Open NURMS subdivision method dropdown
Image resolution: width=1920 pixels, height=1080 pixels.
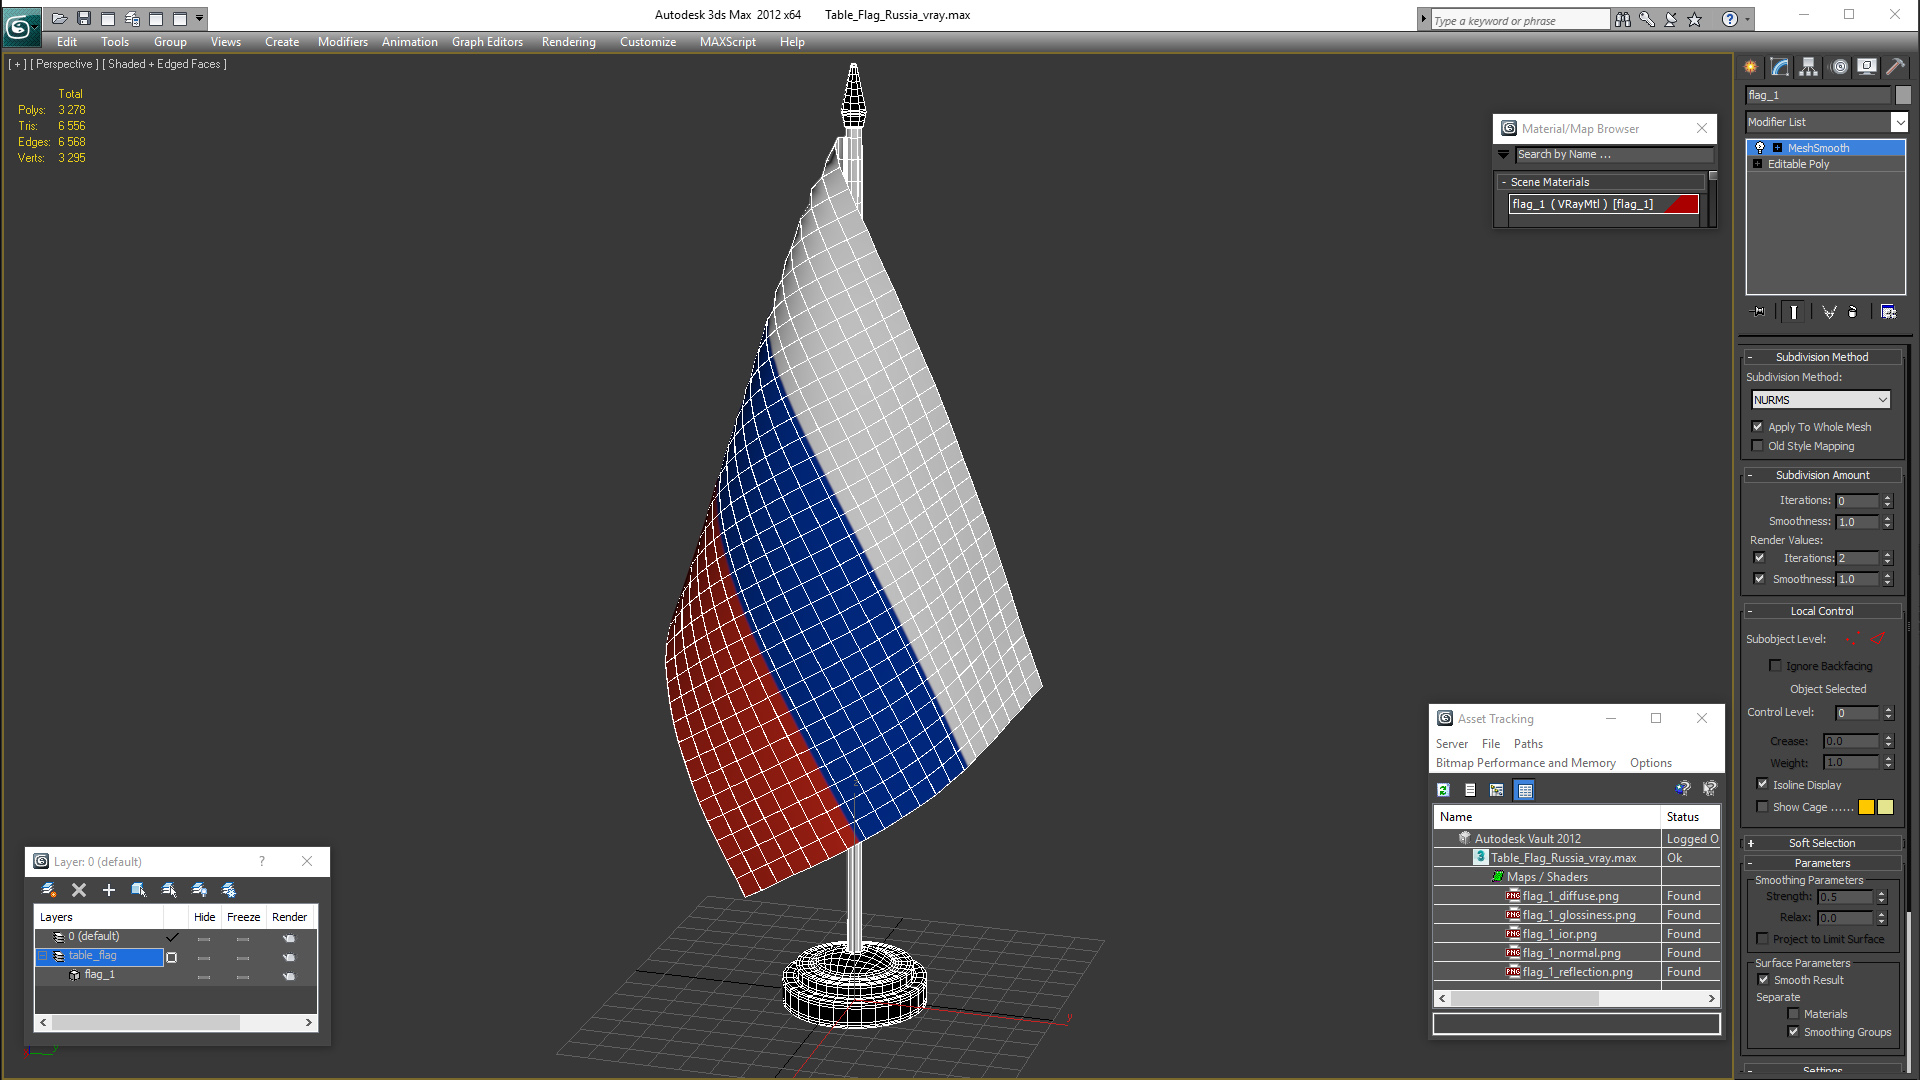point(1820,400)
